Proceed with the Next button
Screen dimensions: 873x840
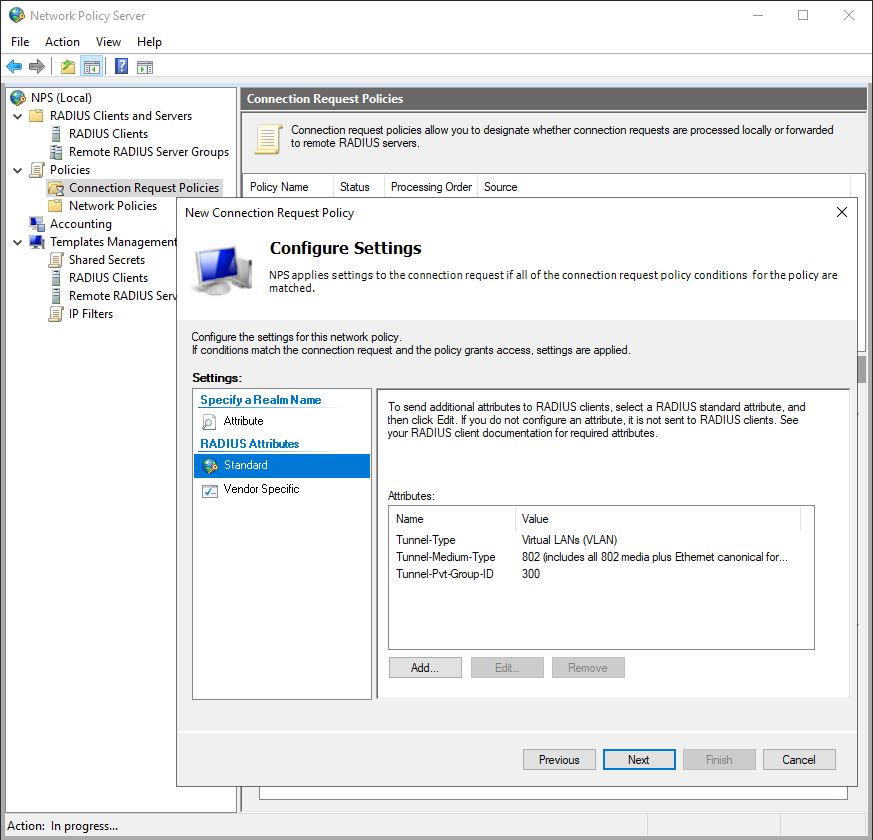coord(639,759)
